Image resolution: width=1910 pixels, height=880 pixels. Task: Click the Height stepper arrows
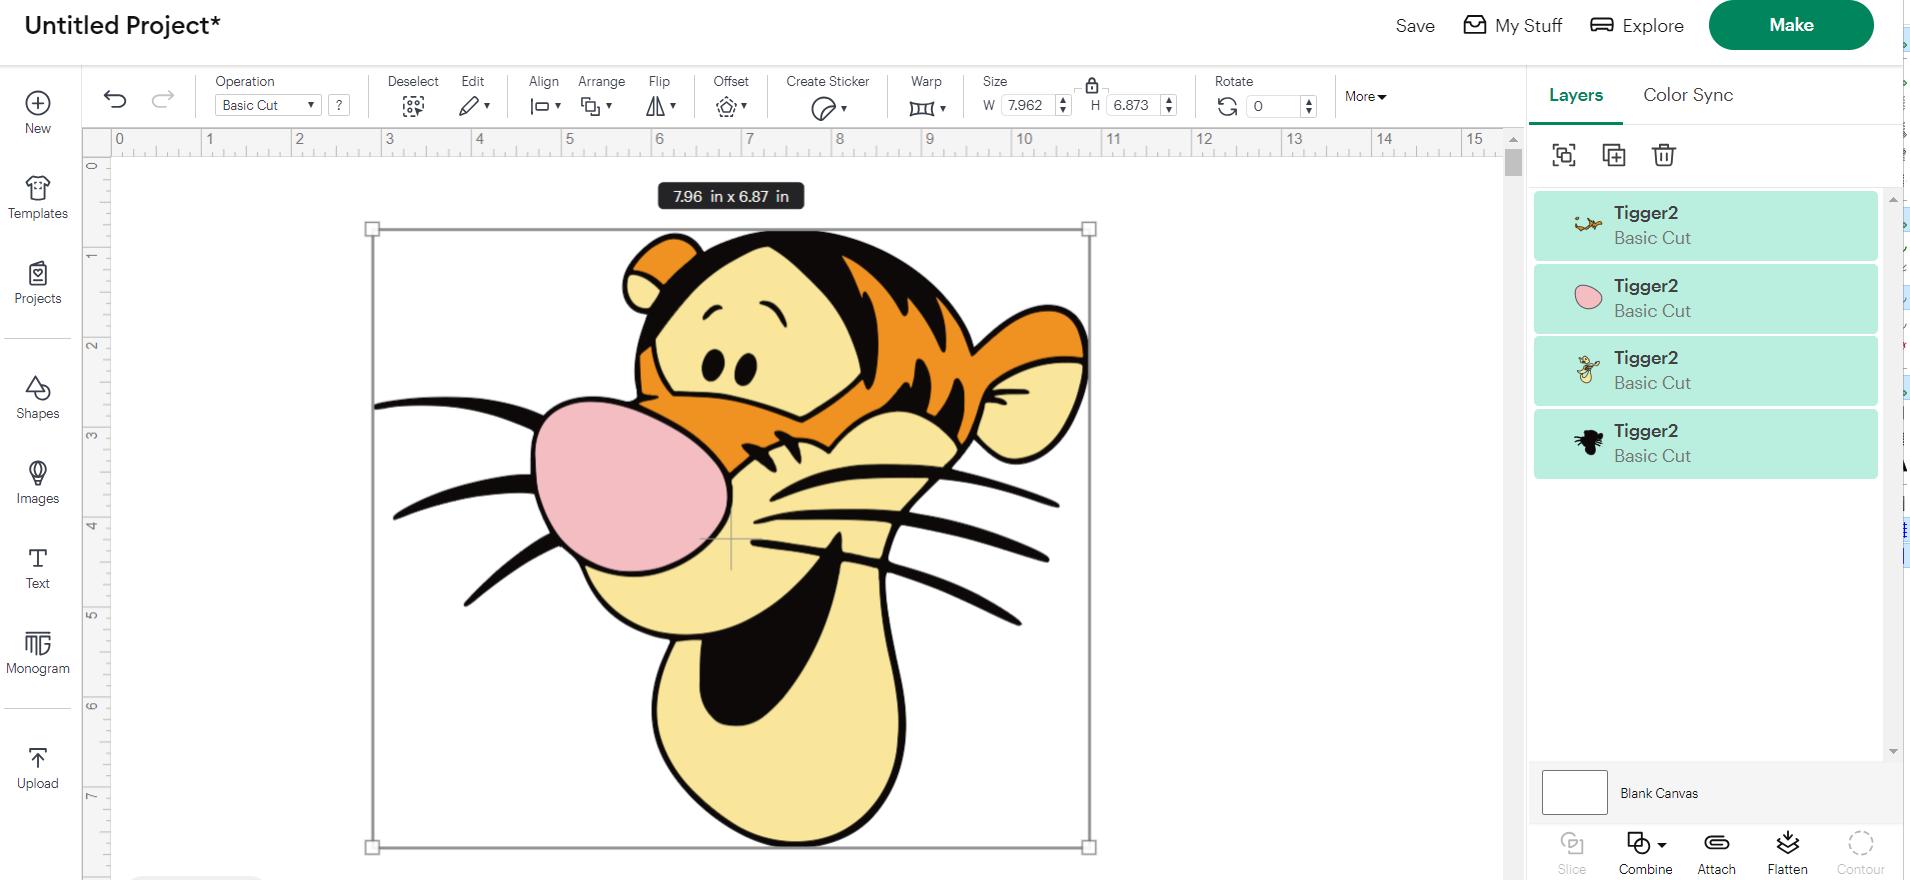tap(1169, 105)
